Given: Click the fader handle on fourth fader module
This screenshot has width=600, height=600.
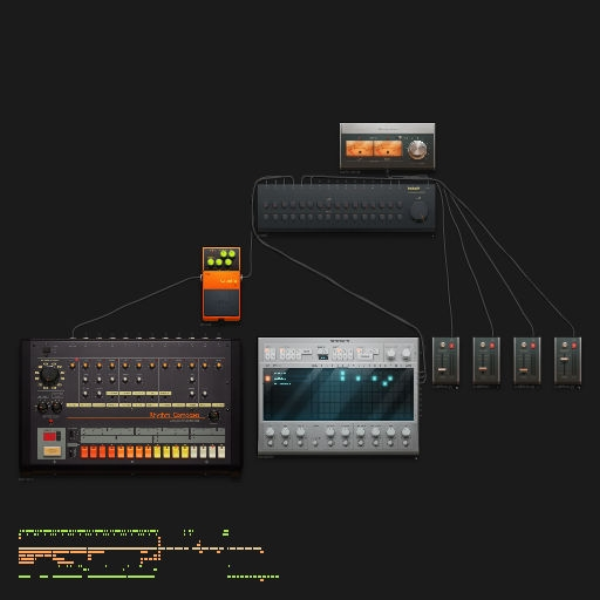Looking at the screenshot, I should click(564, 359).
